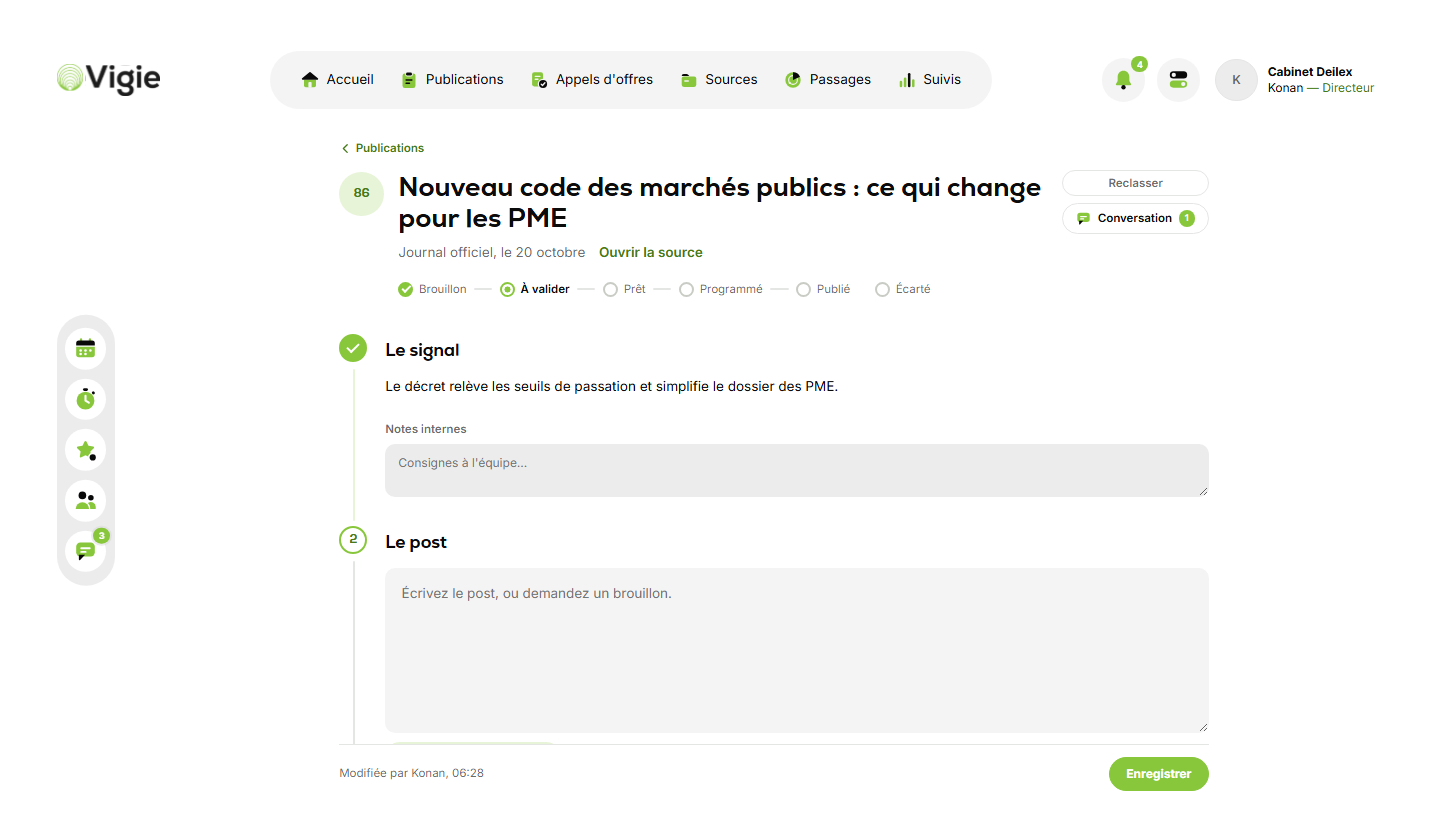Open the sidebar chat icon with badge 3
This screenshot has width=1440, height=820.
coord(86,551)
